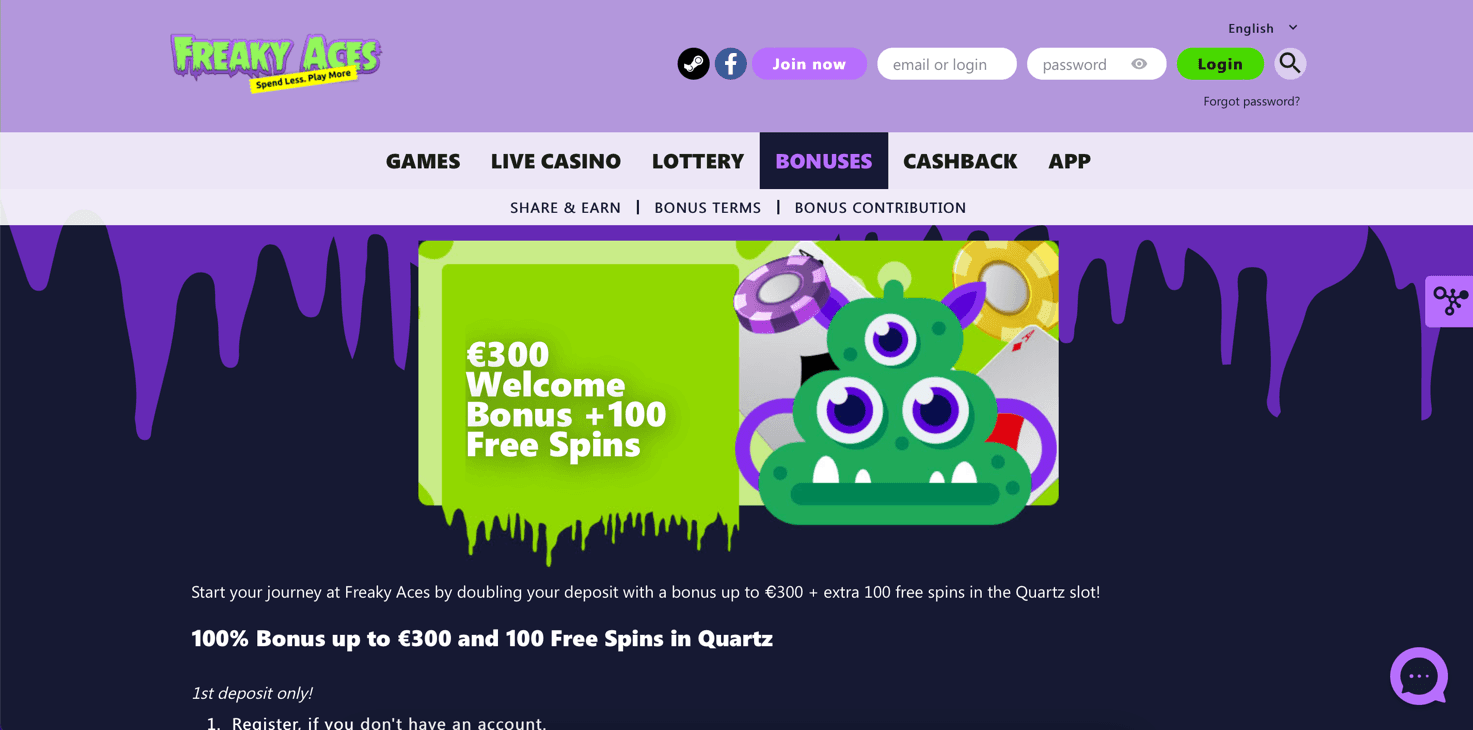This screenshot has width=1473, height=730.
Task: Open the Forgot password link
Action: pyautogui.click(x=1251, y=101)
